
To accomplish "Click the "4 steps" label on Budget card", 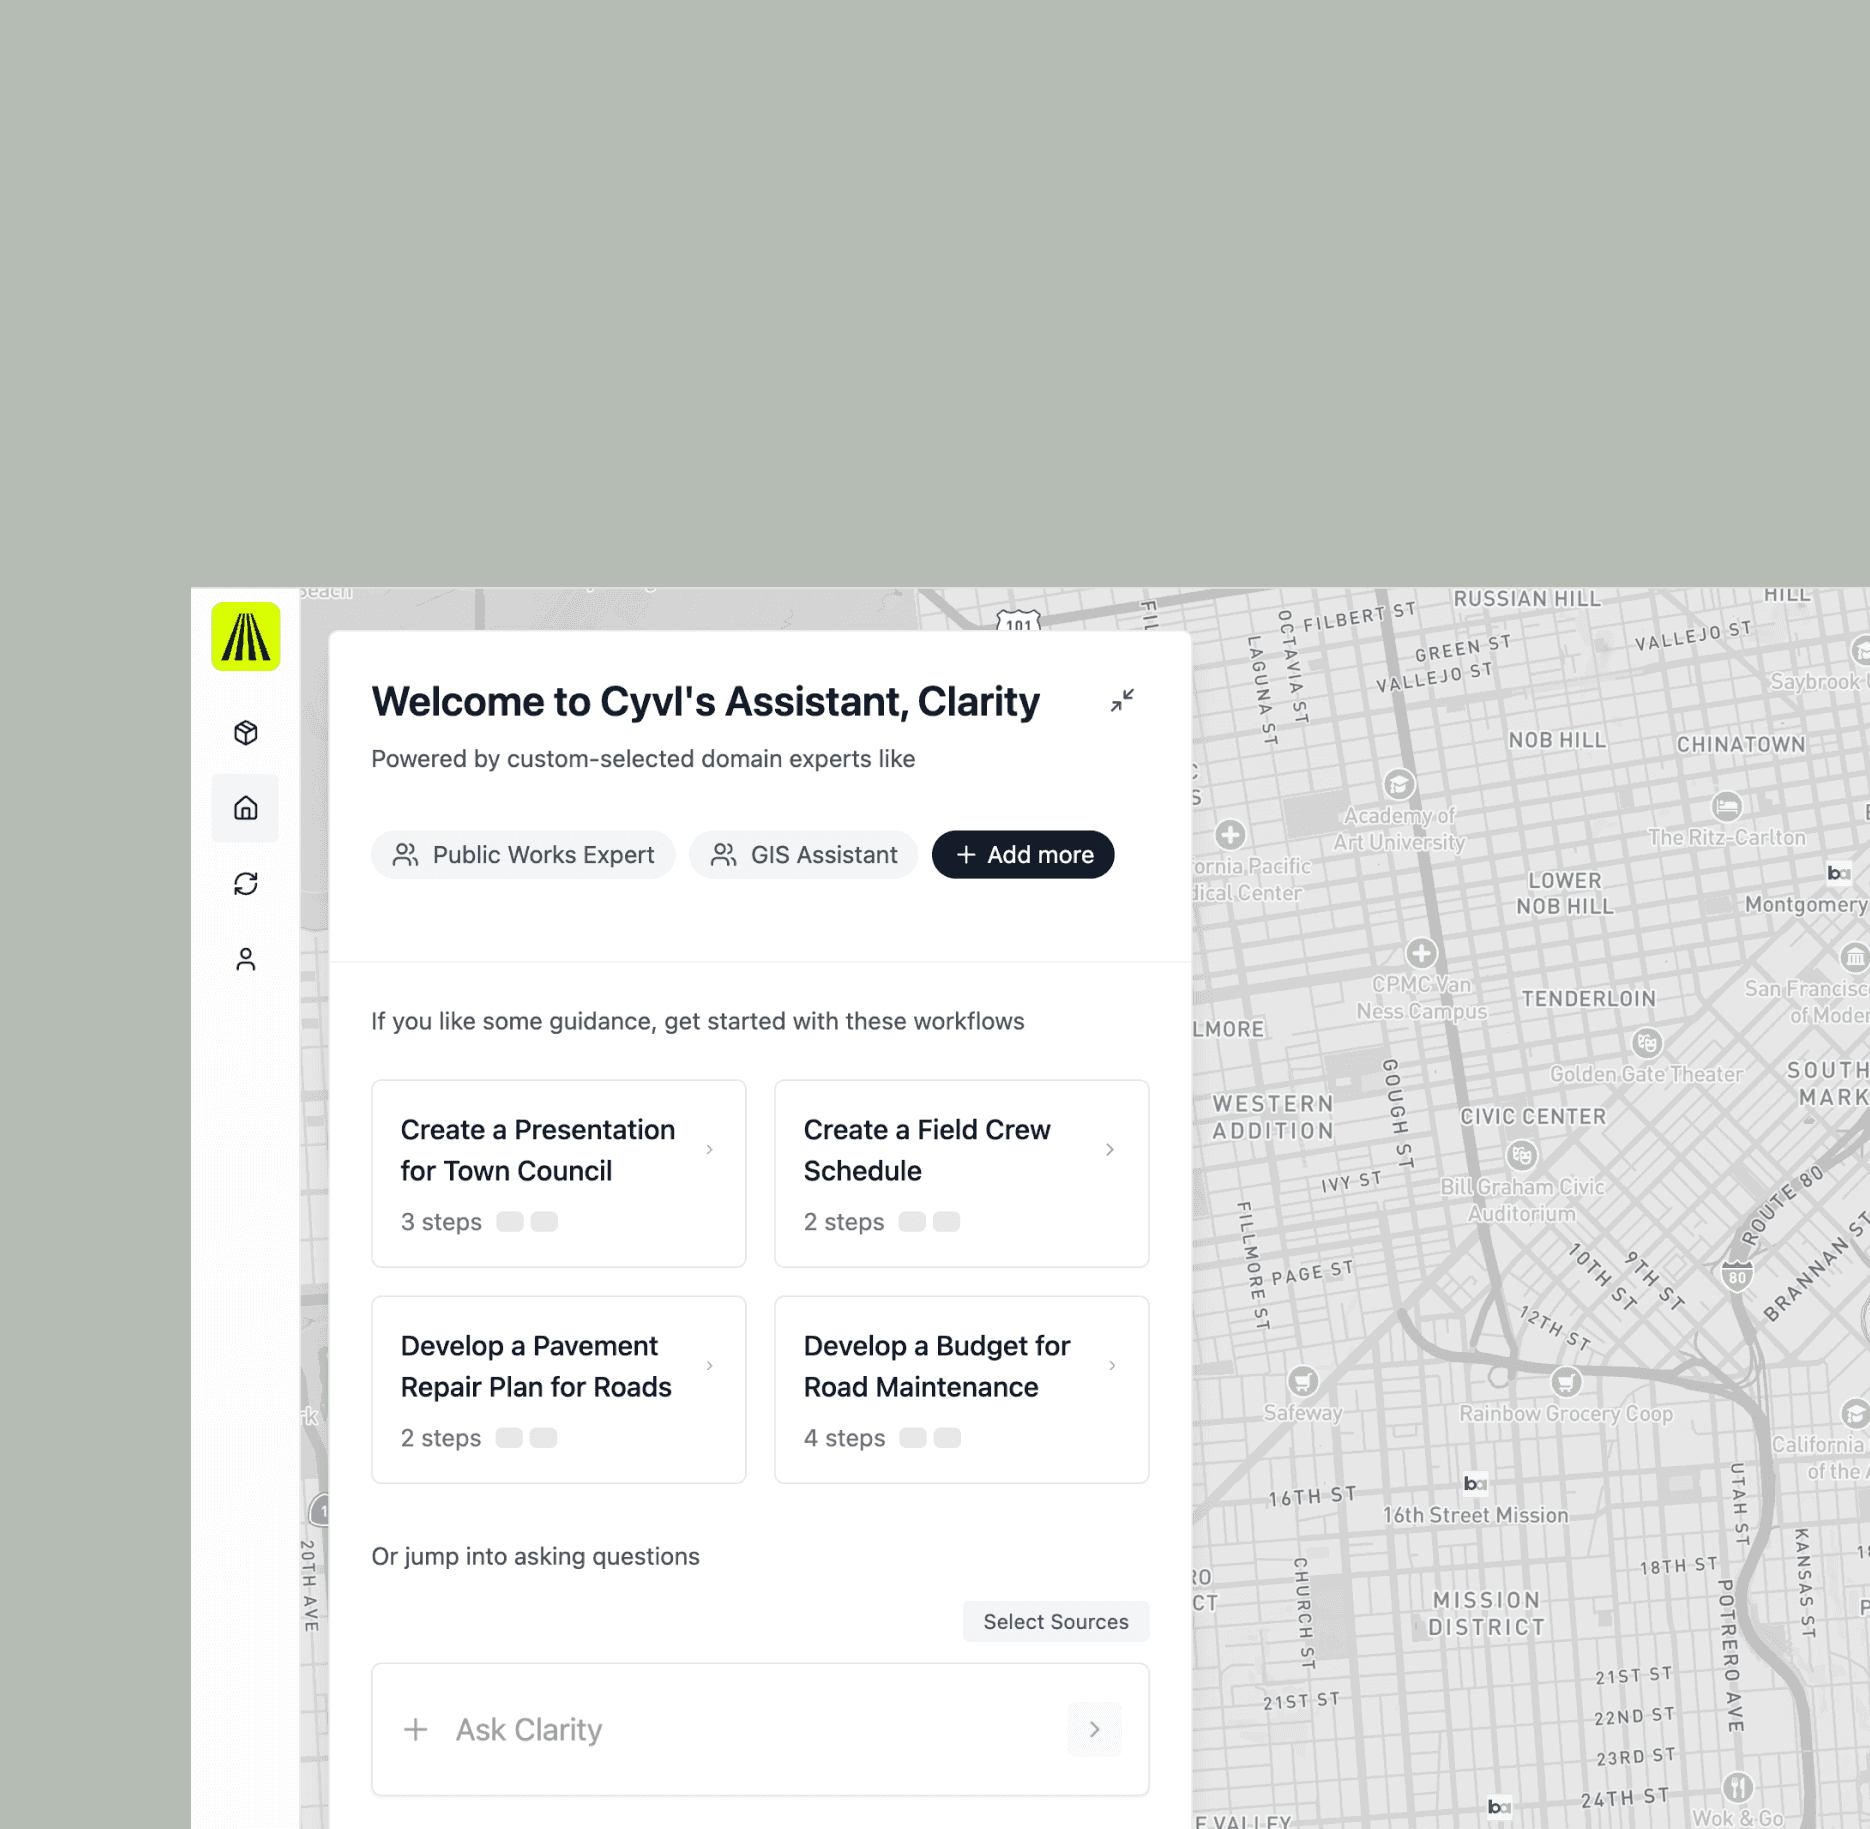I will click(x=844, y=1438).
